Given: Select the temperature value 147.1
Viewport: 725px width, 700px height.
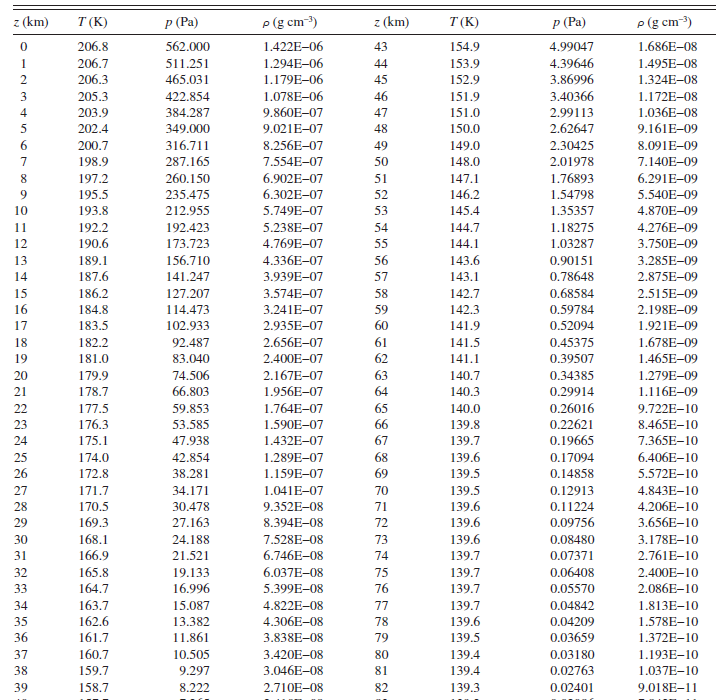Looking at the screenshot, I should (465, 178).
